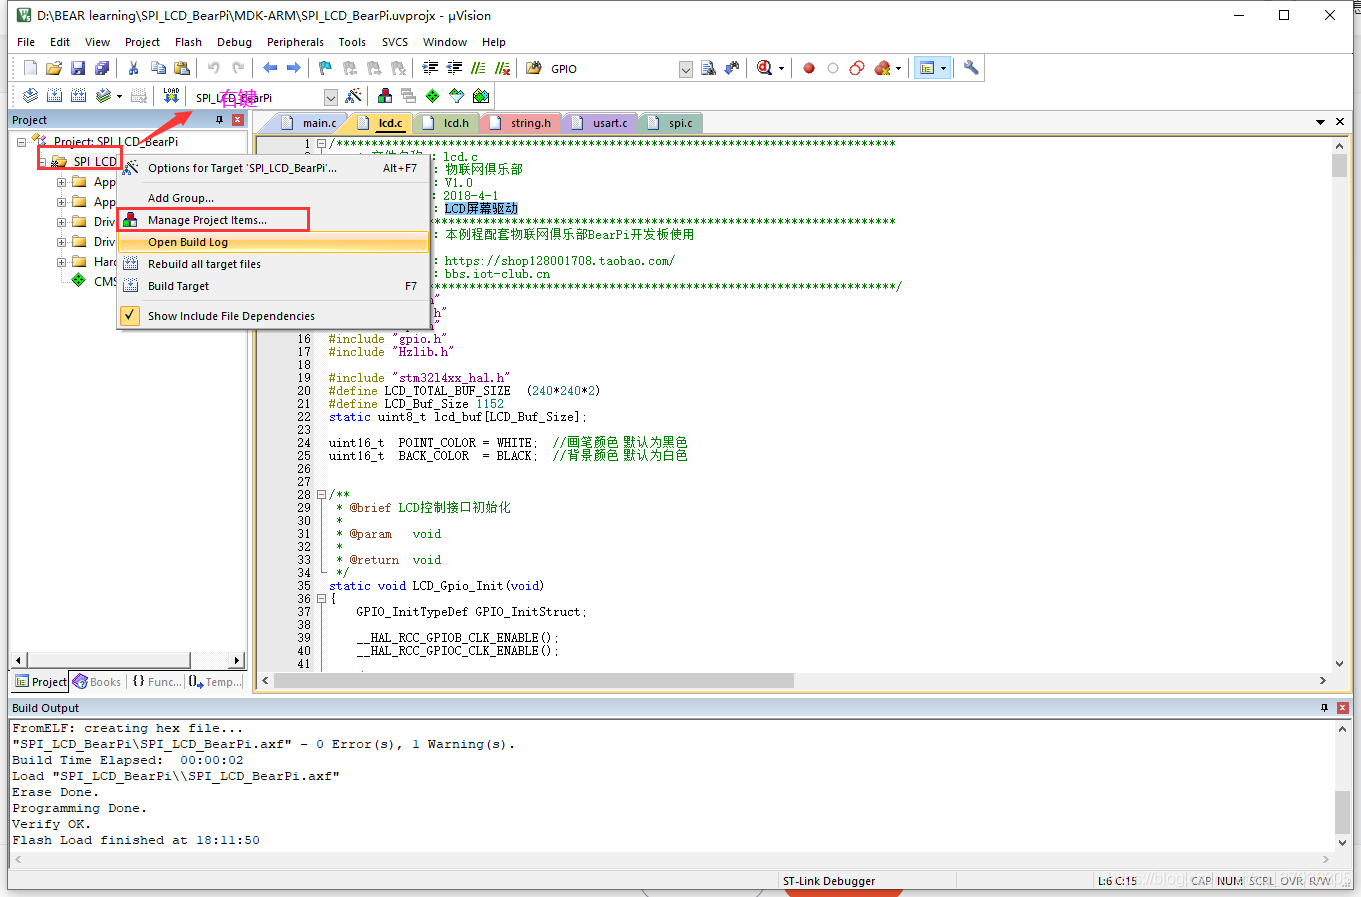Open a file via the folder toolbar icon

click(x=54, y=68)
